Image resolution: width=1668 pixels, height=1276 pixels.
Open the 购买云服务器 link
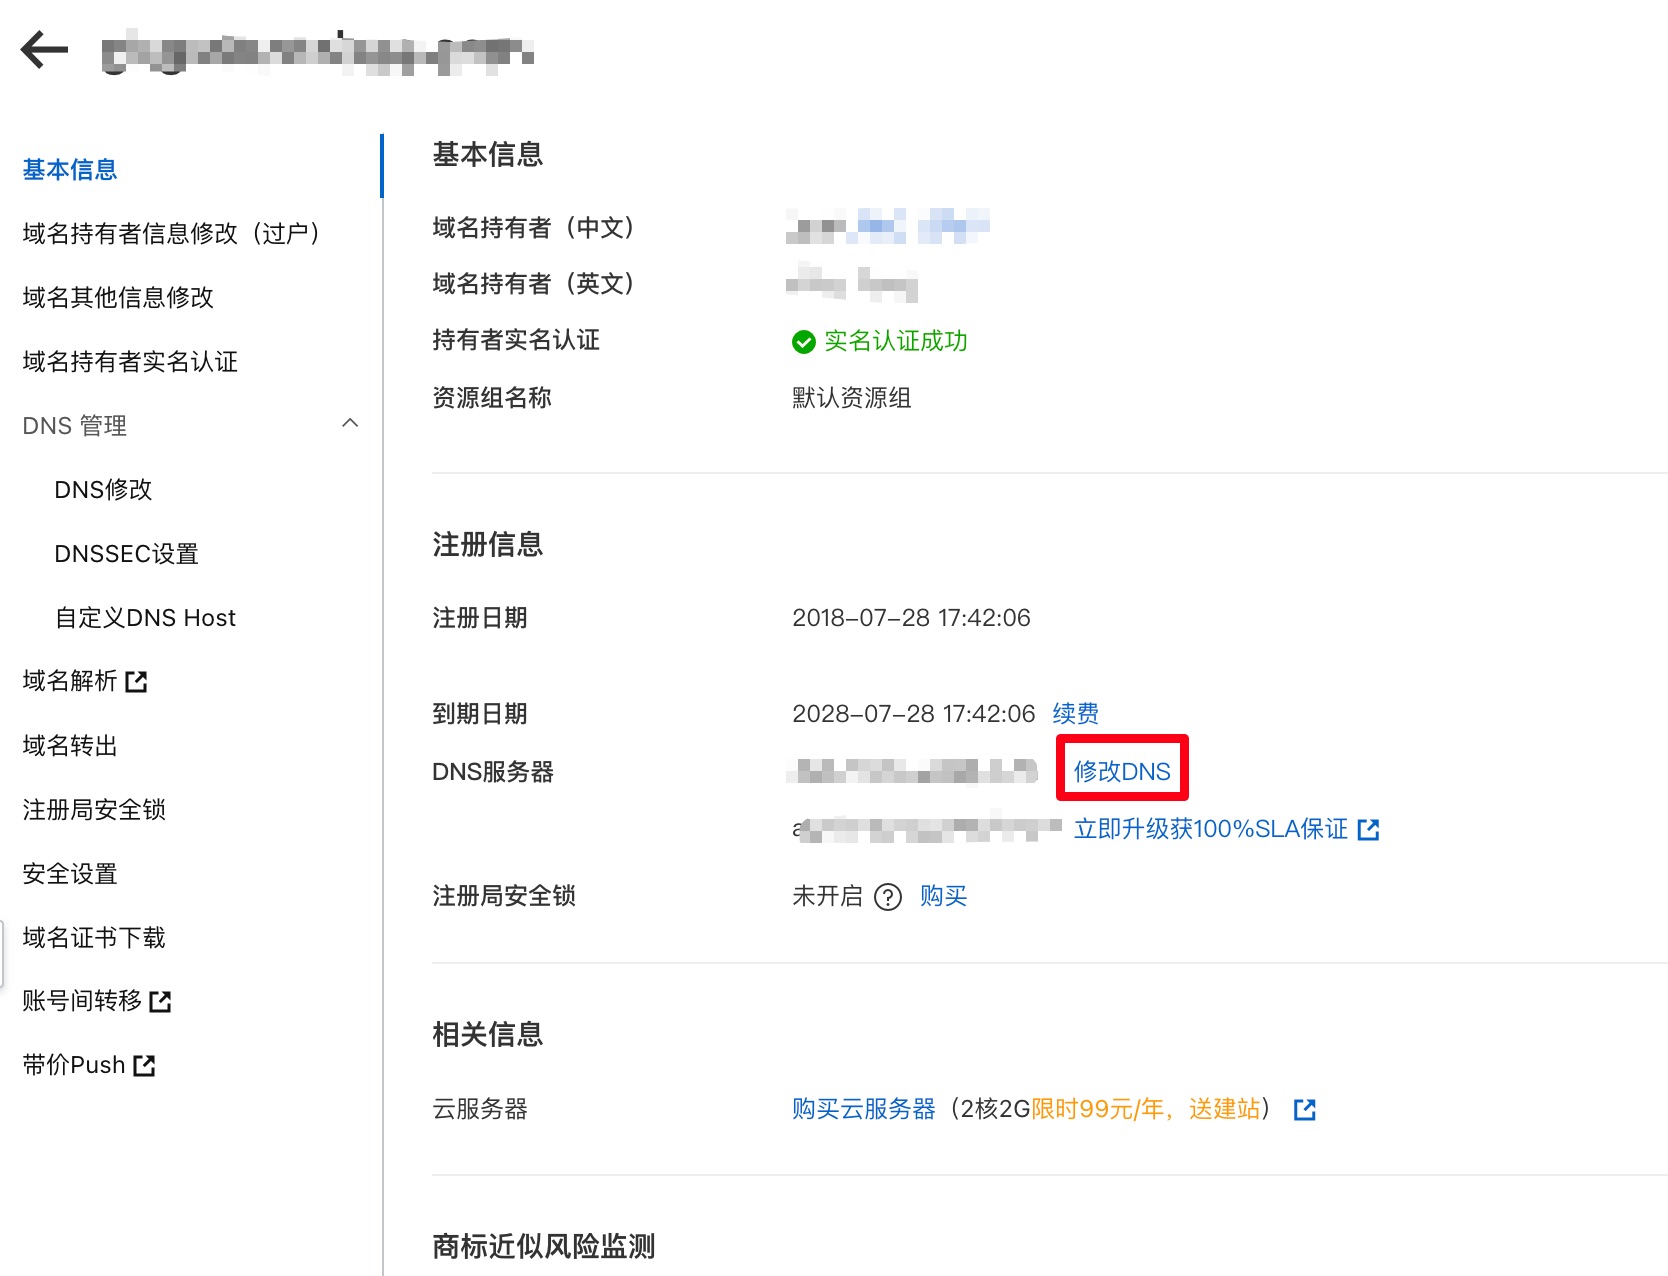(864, 1109)
